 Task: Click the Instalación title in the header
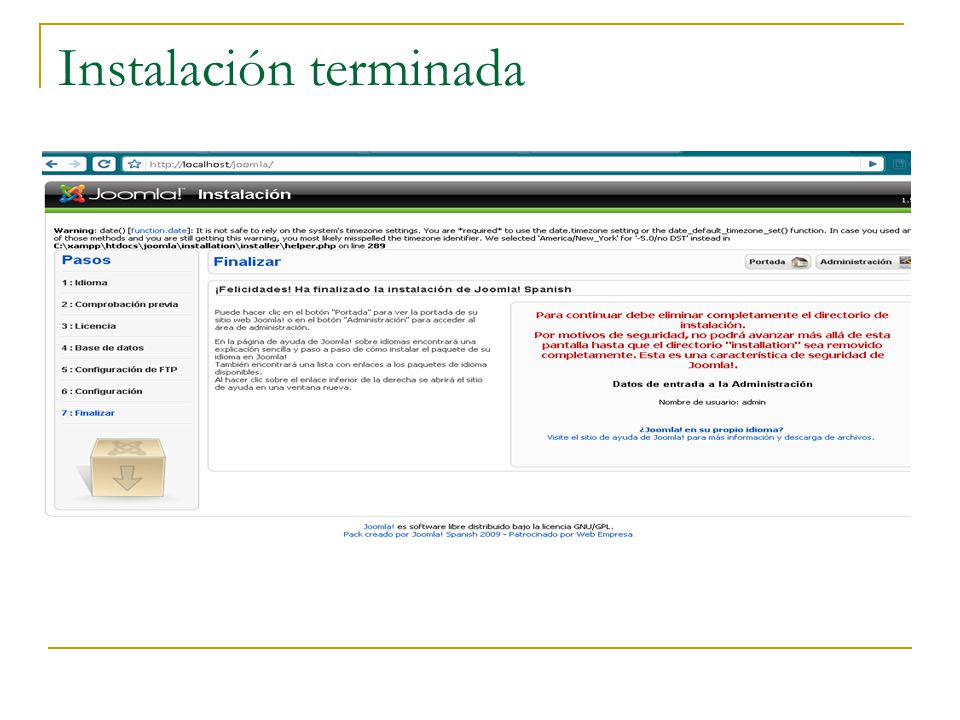click(x=244, y=195)
